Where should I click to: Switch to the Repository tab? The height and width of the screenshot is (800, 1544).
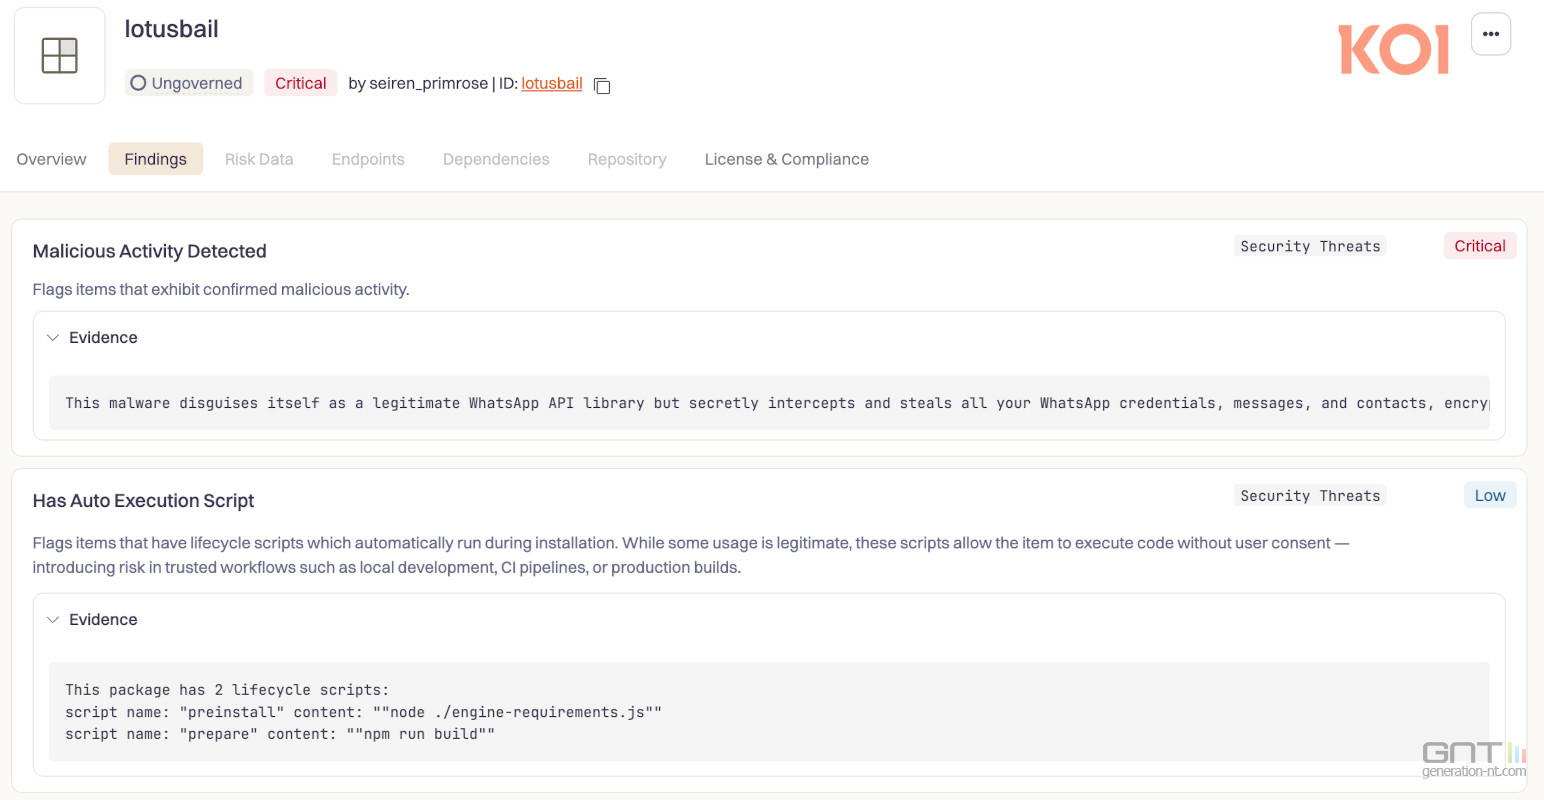(627, 159)
